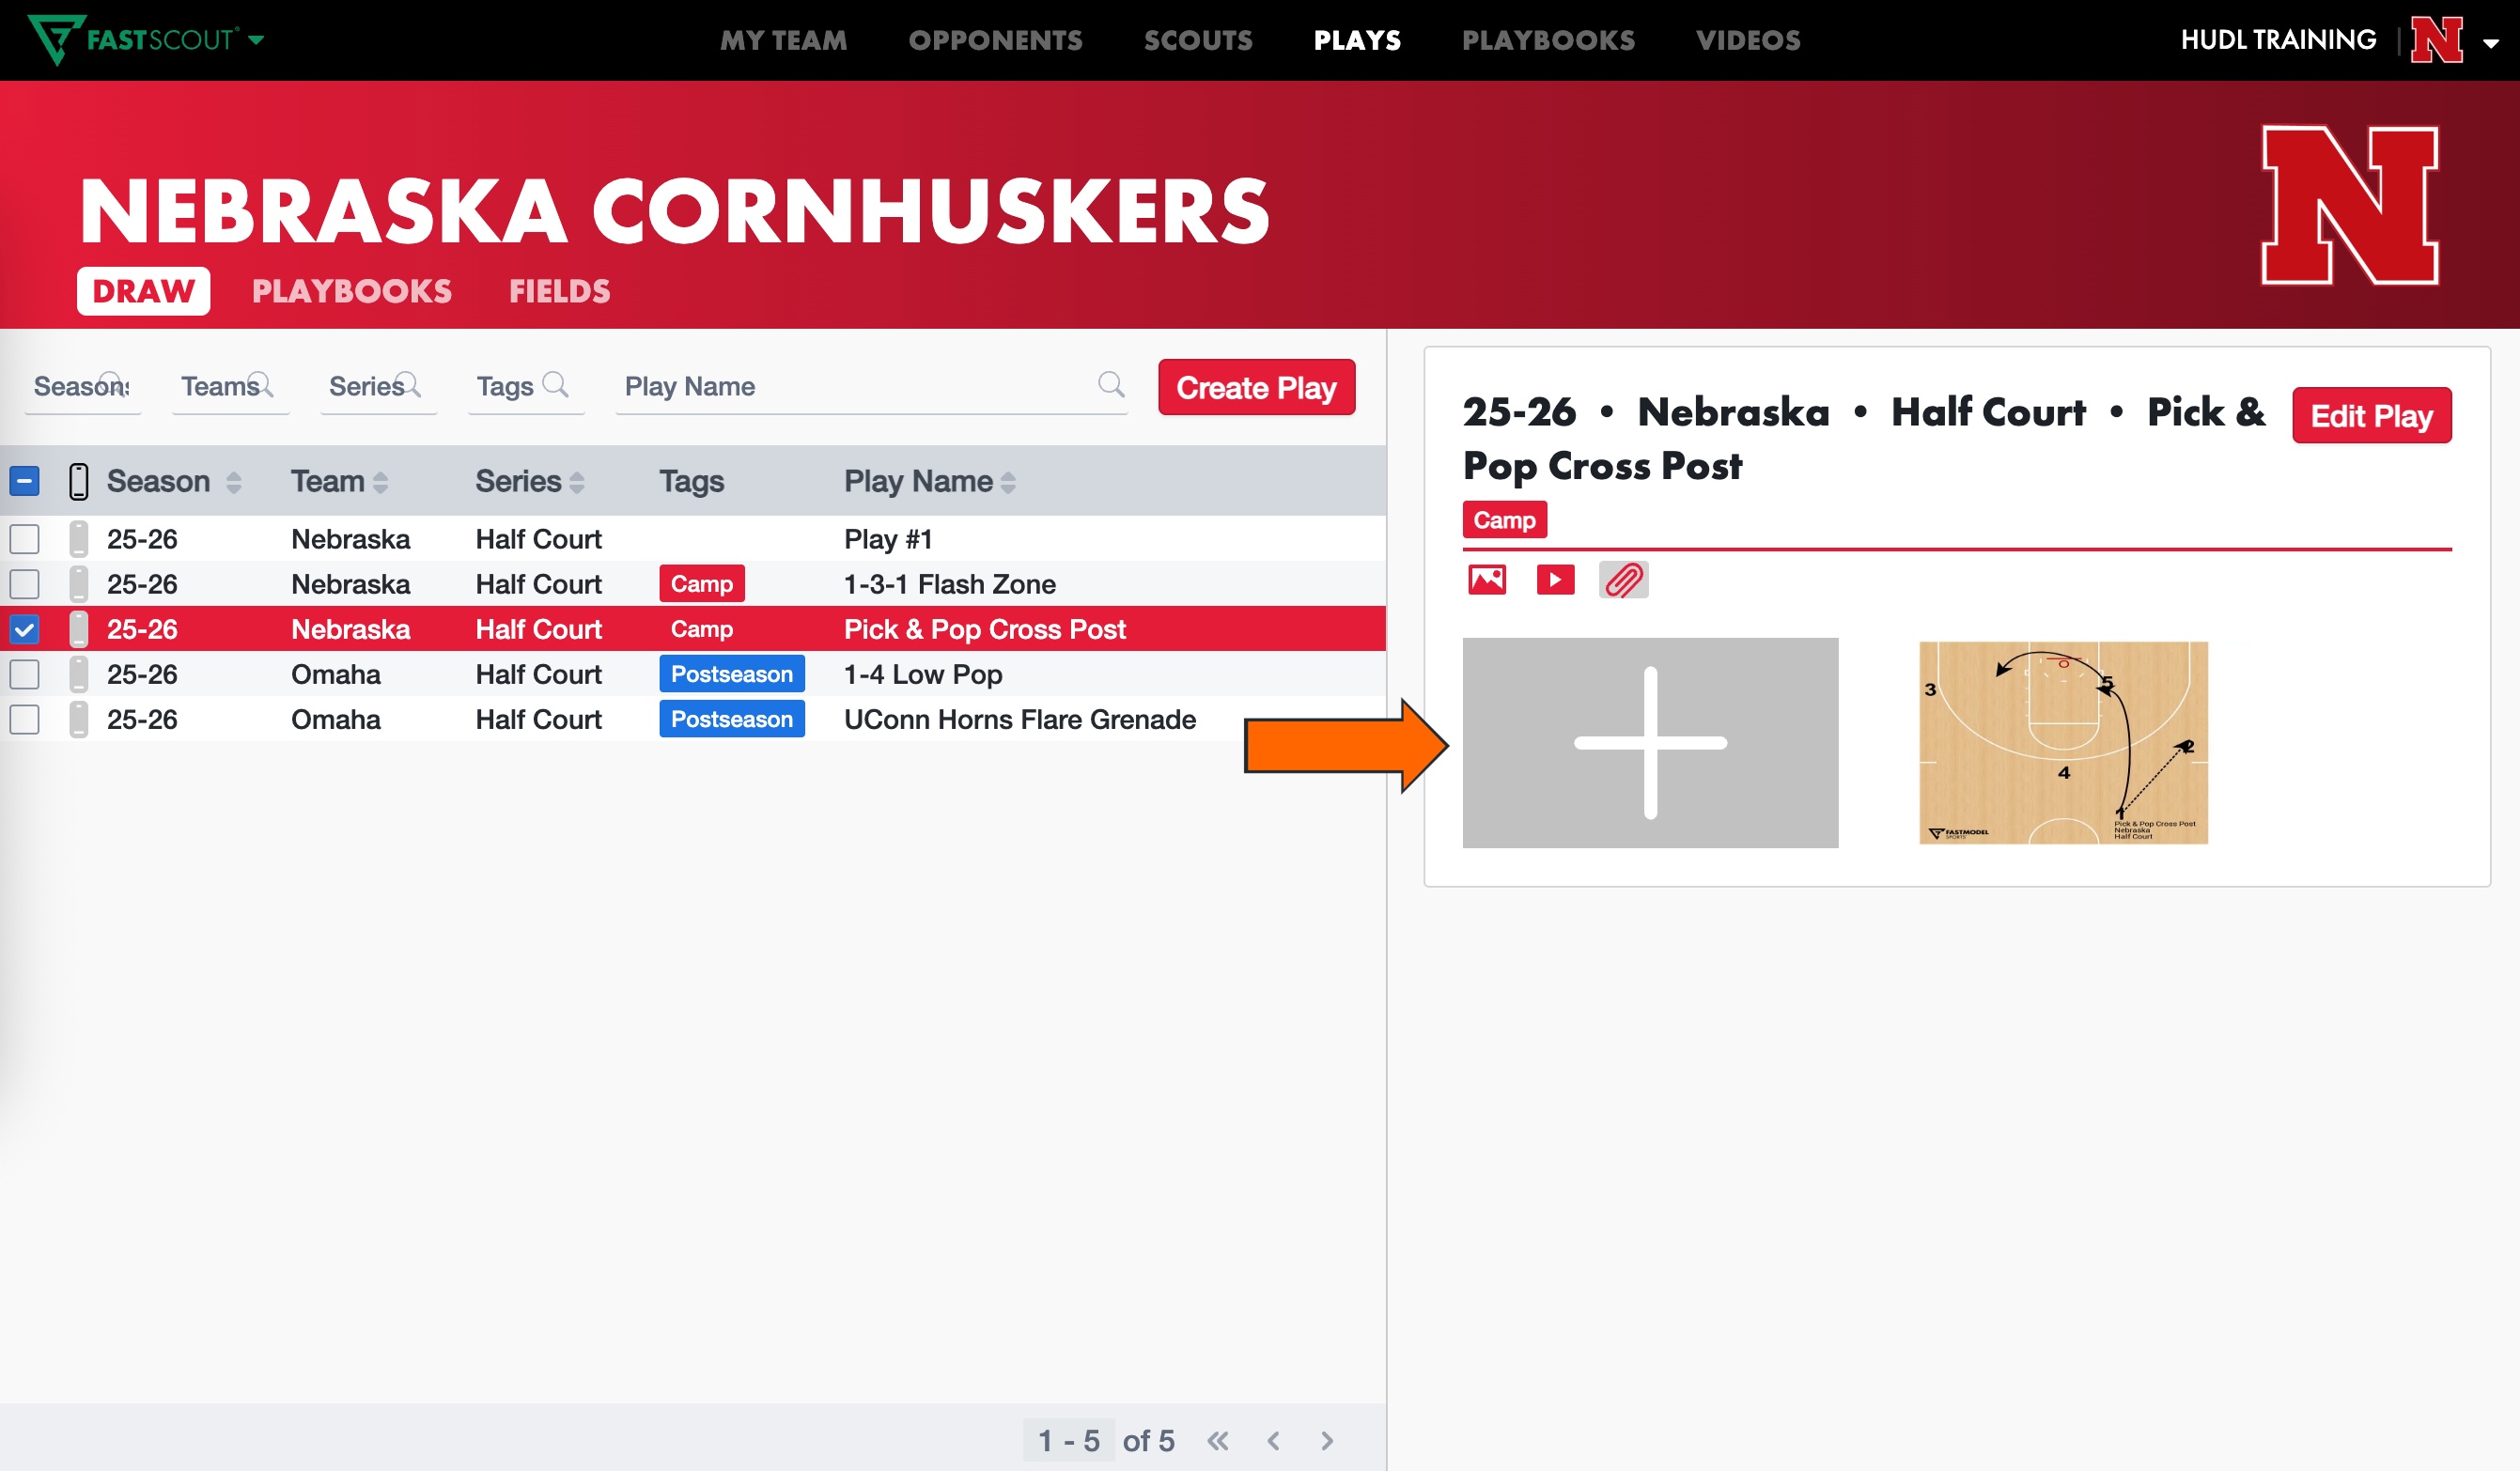Click the Create Play button

(x=1256, y=387)
